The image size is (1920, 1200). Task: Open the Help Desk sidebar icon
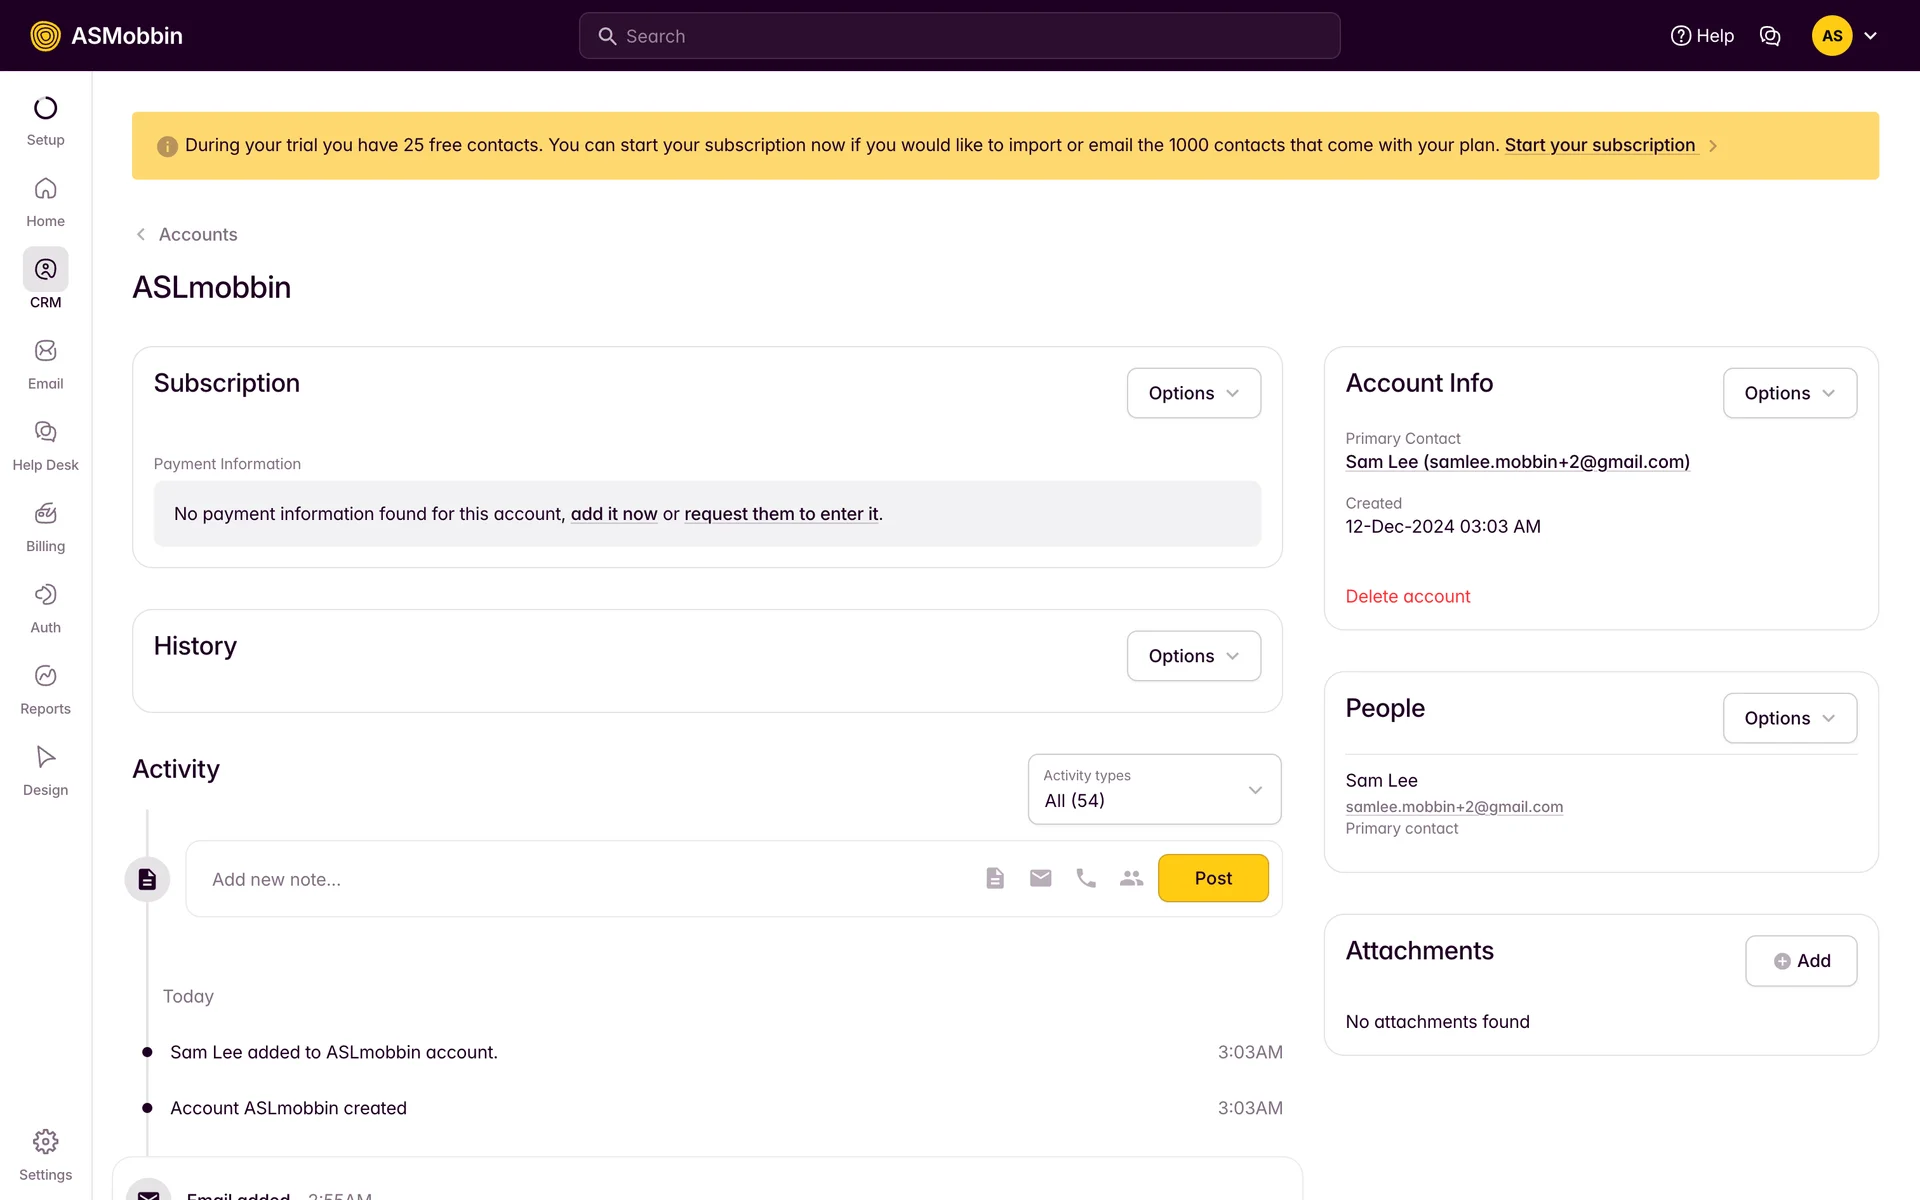point(45,432)
